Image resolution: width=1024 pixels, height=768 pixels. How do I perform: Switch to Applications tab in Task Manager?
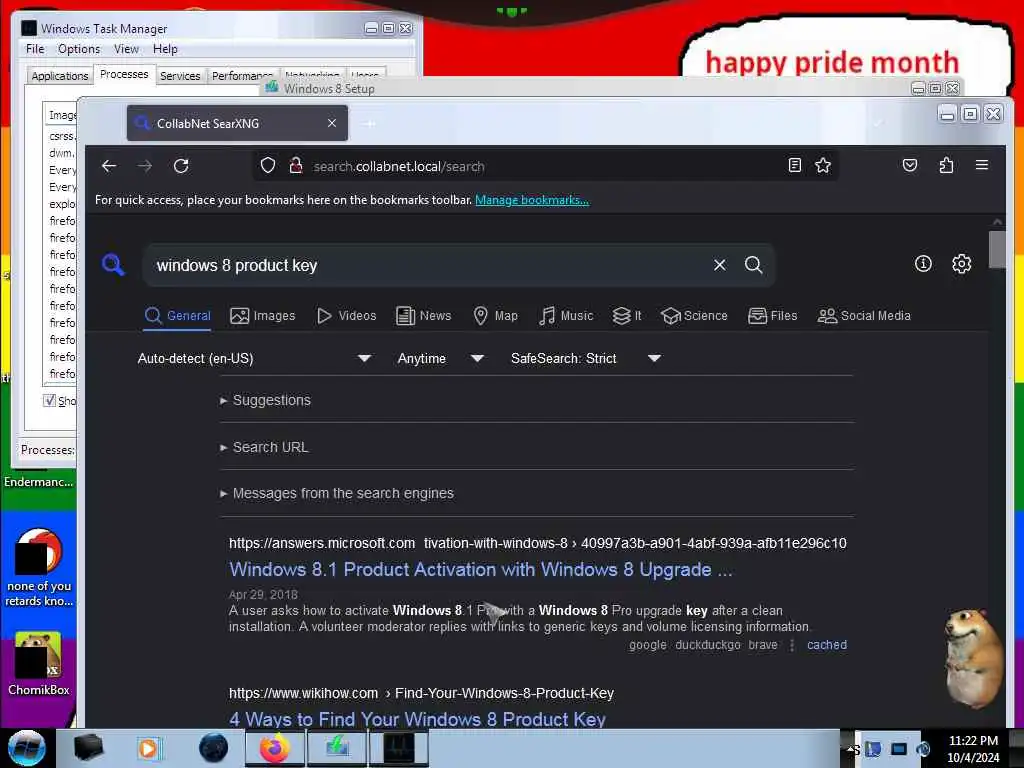pyautogui.click(x=59, y=76)
